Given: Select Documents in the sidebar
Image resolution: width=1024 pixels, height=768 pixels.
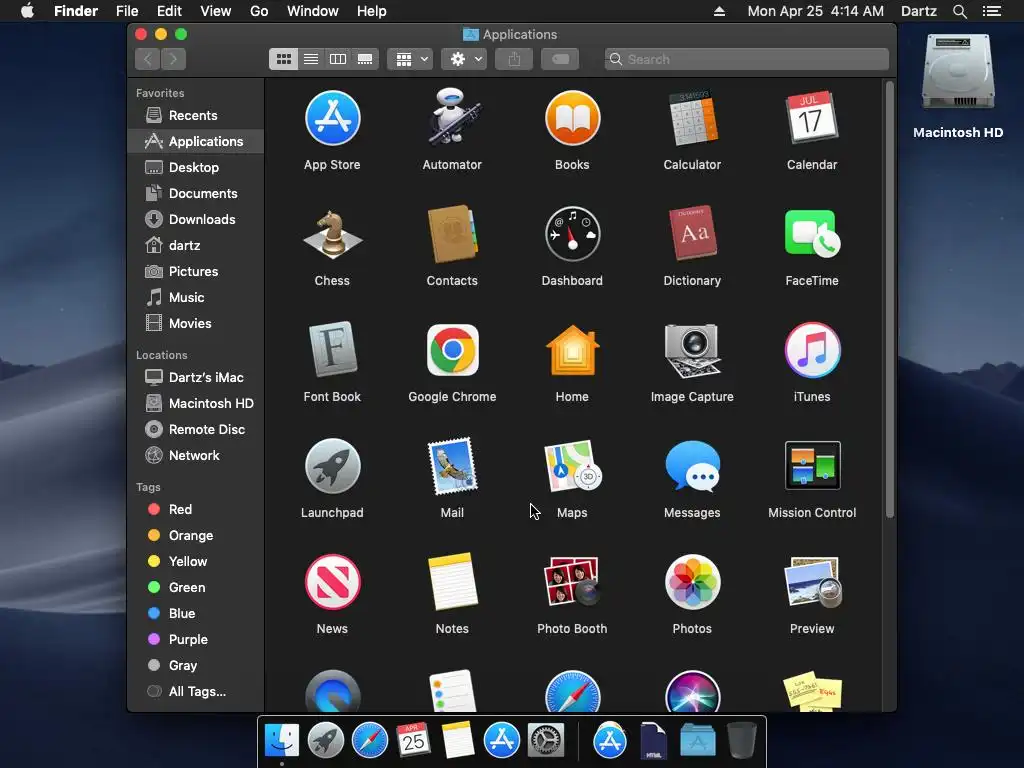Looking at the screenshot, I should tap(196, 193).
